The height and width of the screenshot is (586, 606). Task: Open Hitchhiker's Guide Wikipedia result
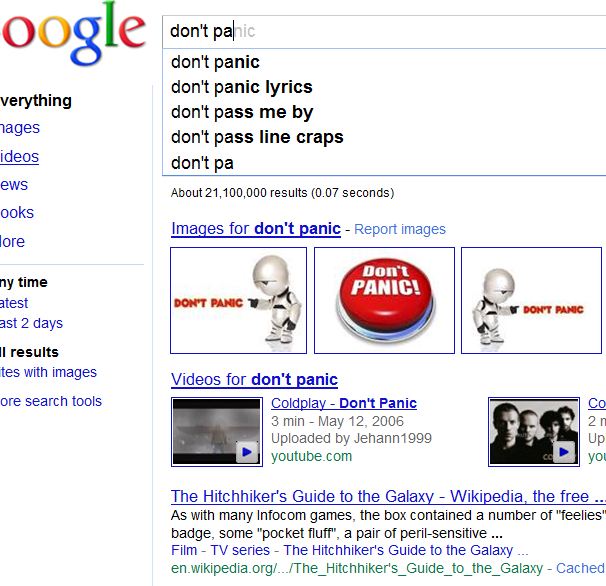380,496
